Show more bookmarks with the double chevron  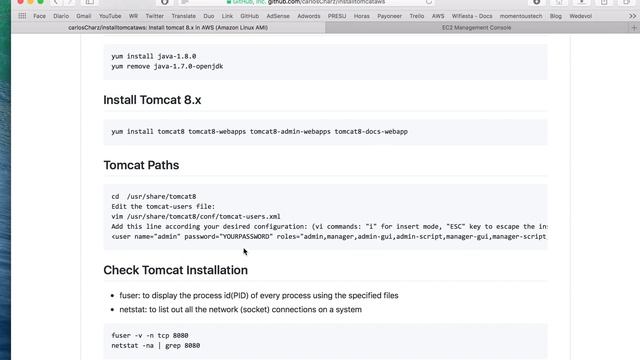632,16
